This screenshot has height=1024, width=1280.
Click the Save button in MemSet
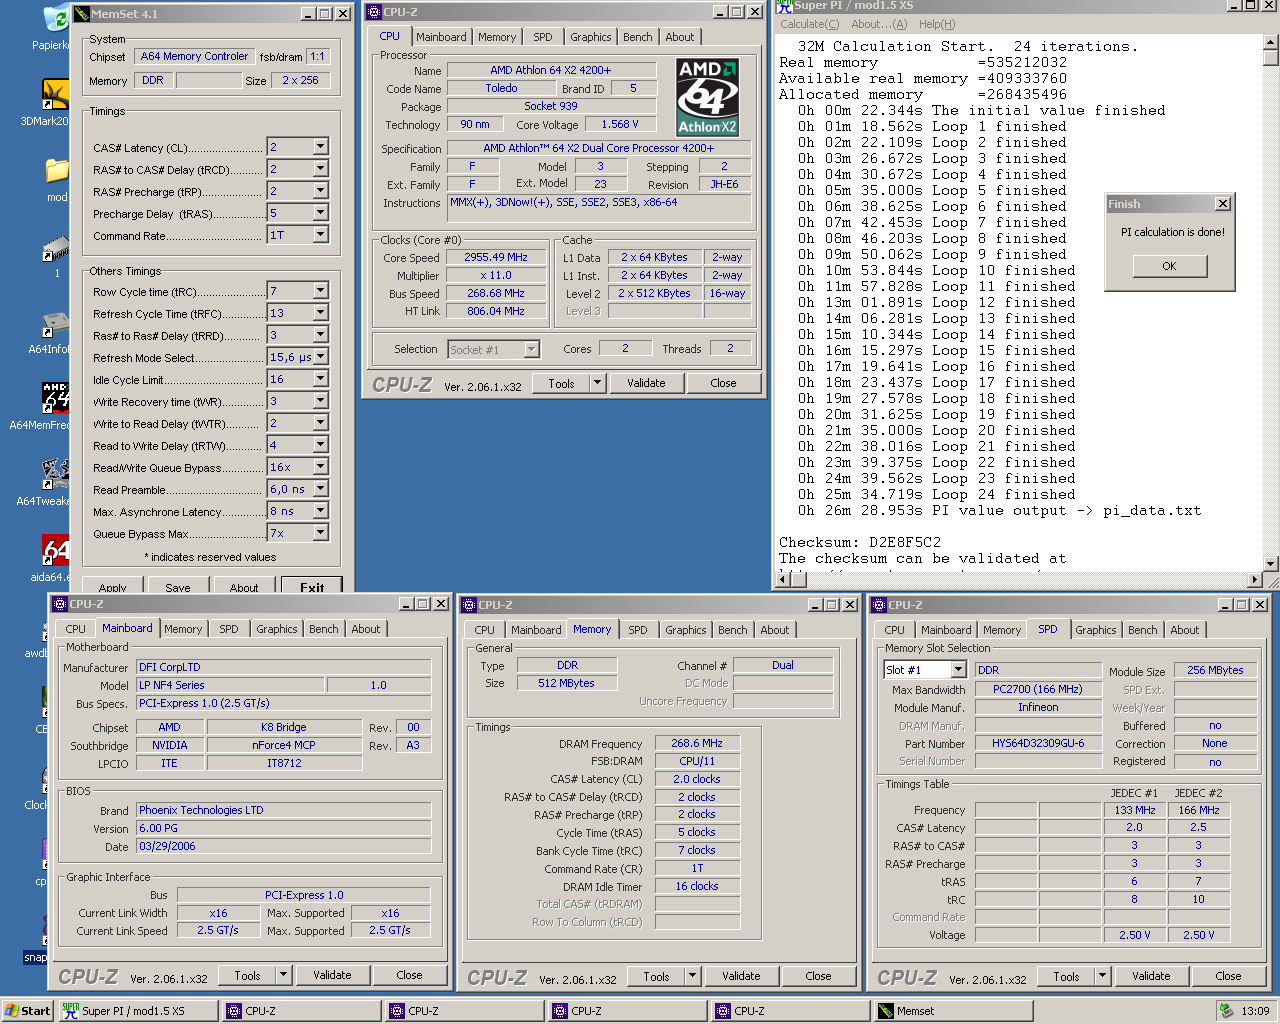point(178,586)
